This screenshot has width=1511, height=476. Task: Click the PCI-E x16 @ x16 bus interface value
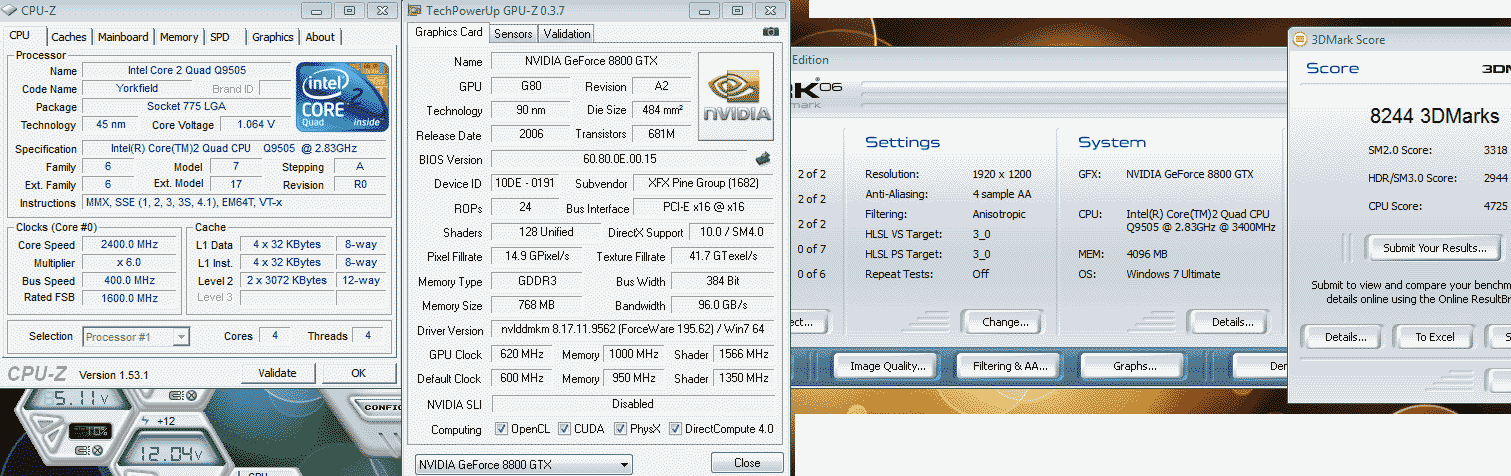click(703, 208)
